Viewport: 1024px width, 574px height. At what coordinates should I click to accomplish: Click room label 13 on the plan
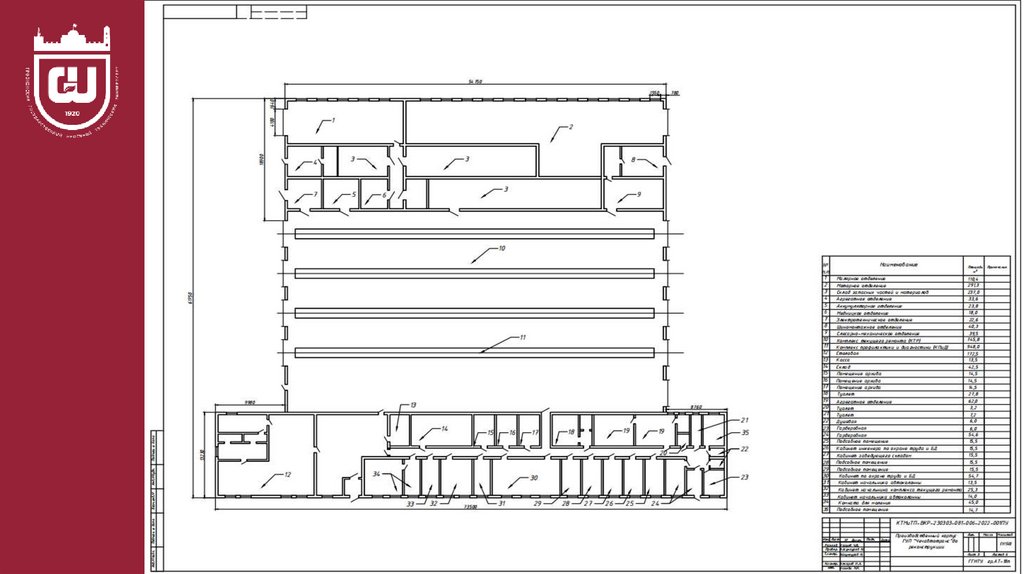(x=413, y=406)
